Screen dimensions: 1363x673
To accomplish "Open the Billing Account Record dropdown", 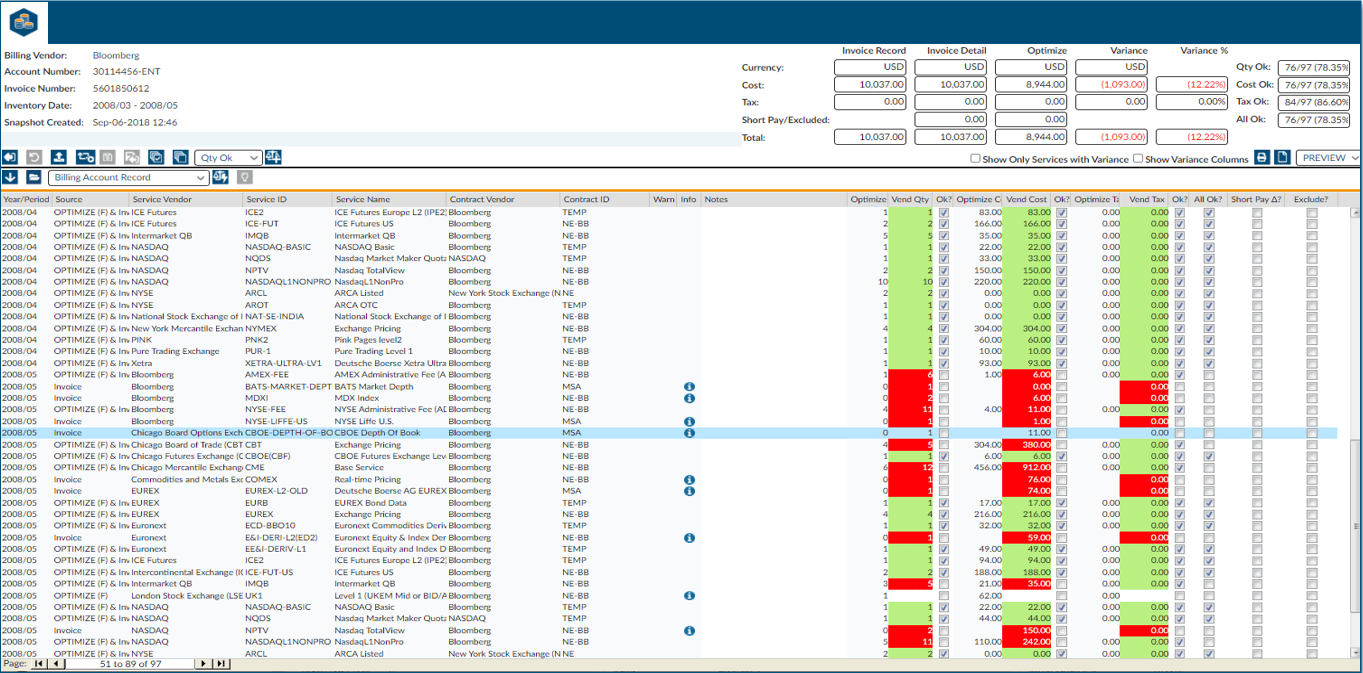I will point(128,177).
